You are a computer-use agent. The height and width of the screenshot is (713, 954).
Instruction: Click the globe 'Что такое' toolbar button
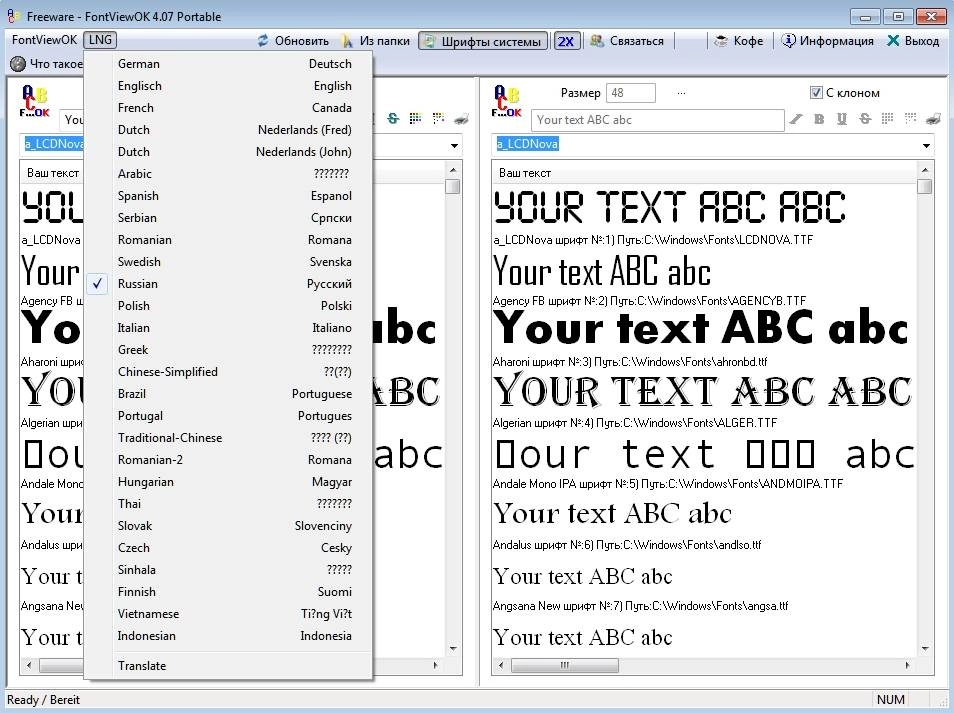tap(46, 63)
